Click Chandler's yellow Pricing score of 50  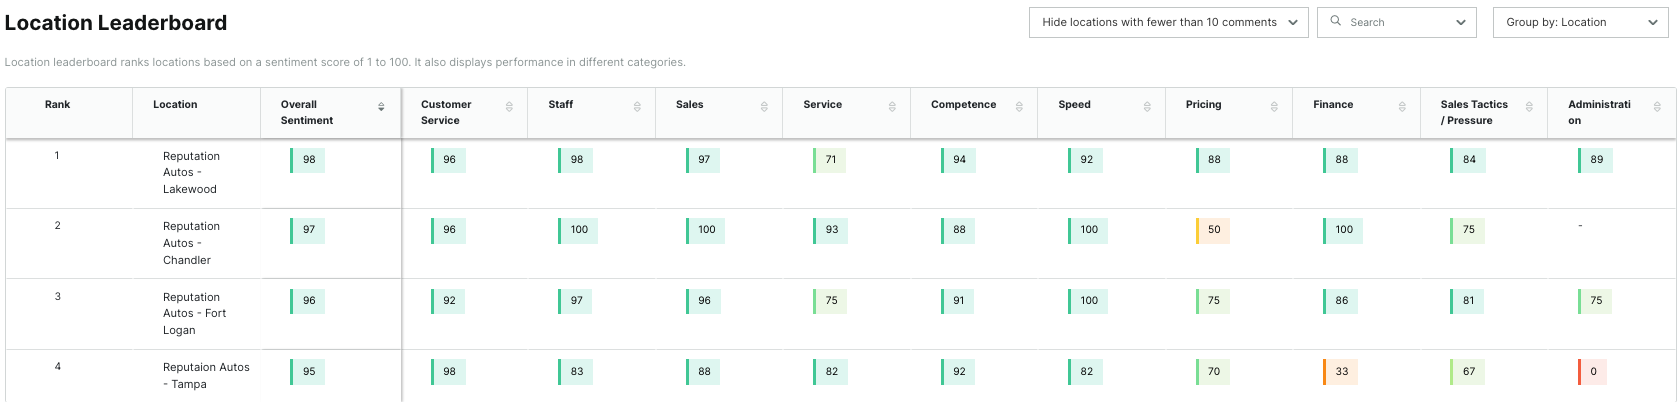(1213, 230)
